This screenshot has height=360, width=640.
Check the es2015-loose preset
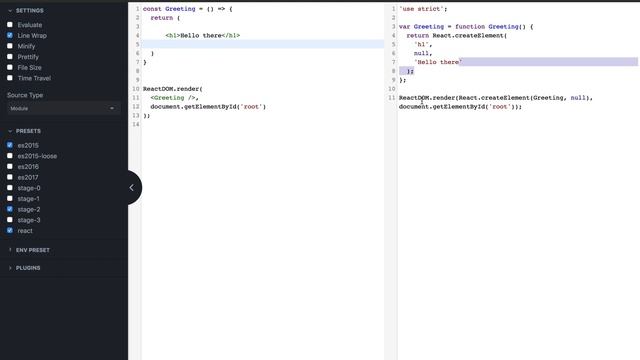click(10, 156)
